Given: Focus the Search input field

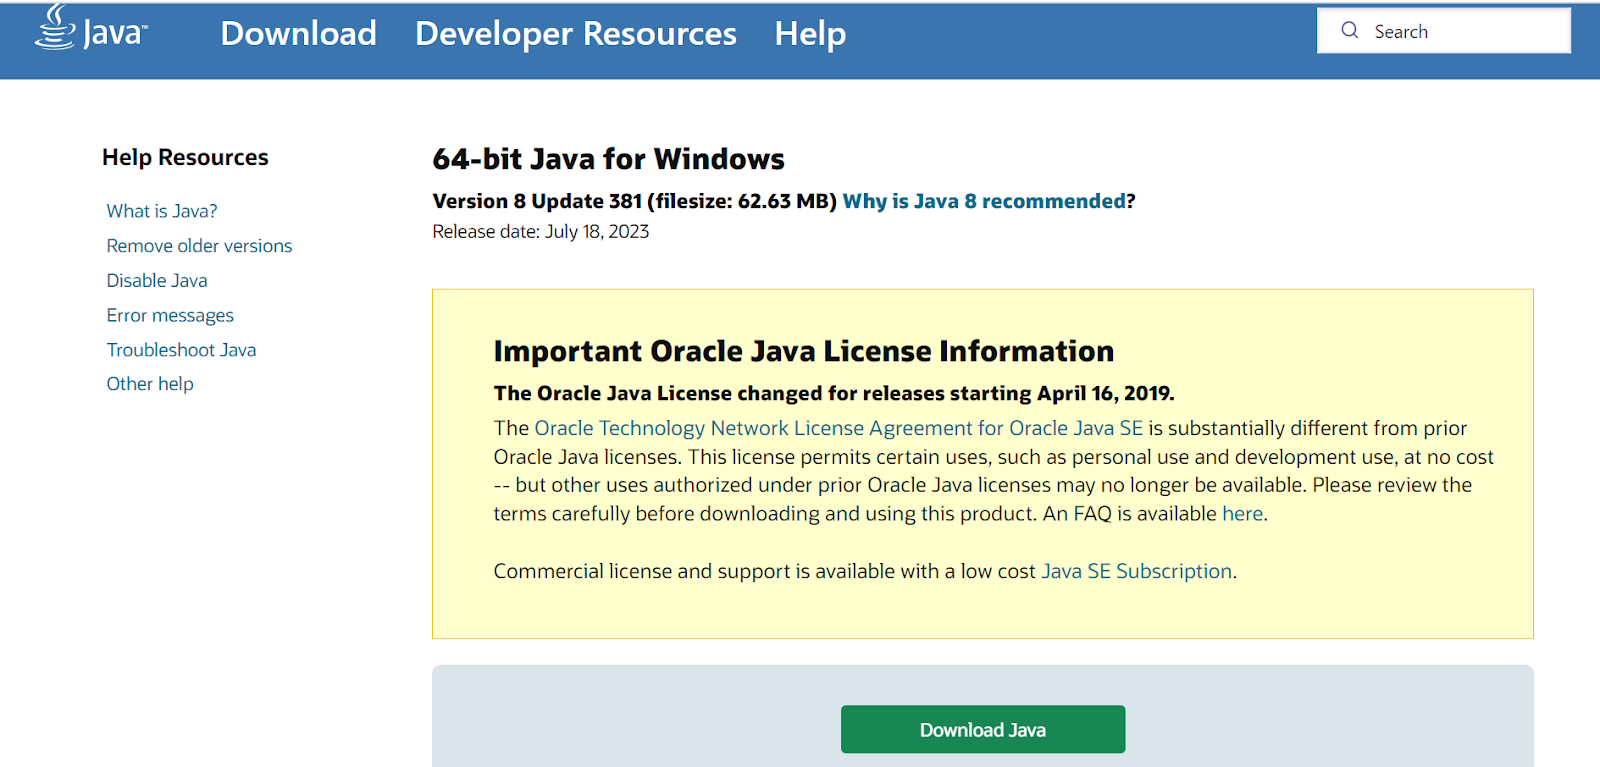Looking at the screenshot, I should point(1444,31).
